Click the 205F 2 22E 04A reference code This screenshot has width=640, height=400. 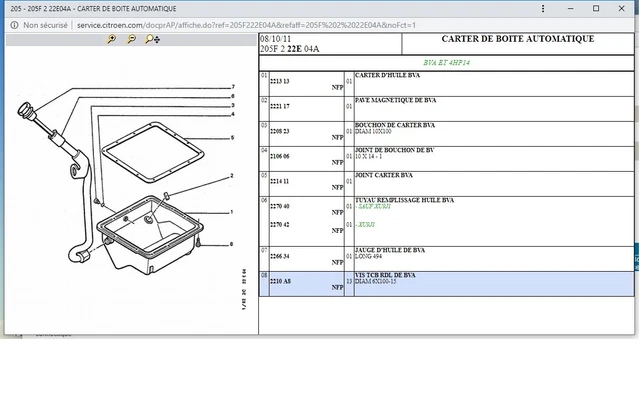click(x=290, y=49)
